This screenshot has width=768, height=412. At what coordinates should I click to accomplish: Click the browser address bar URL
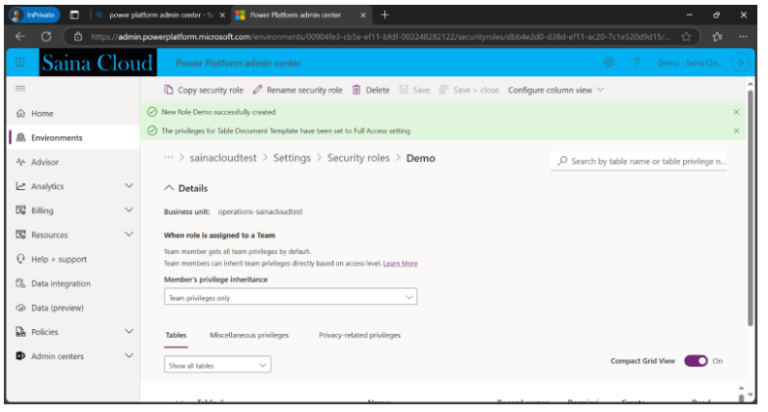point(380,37)
